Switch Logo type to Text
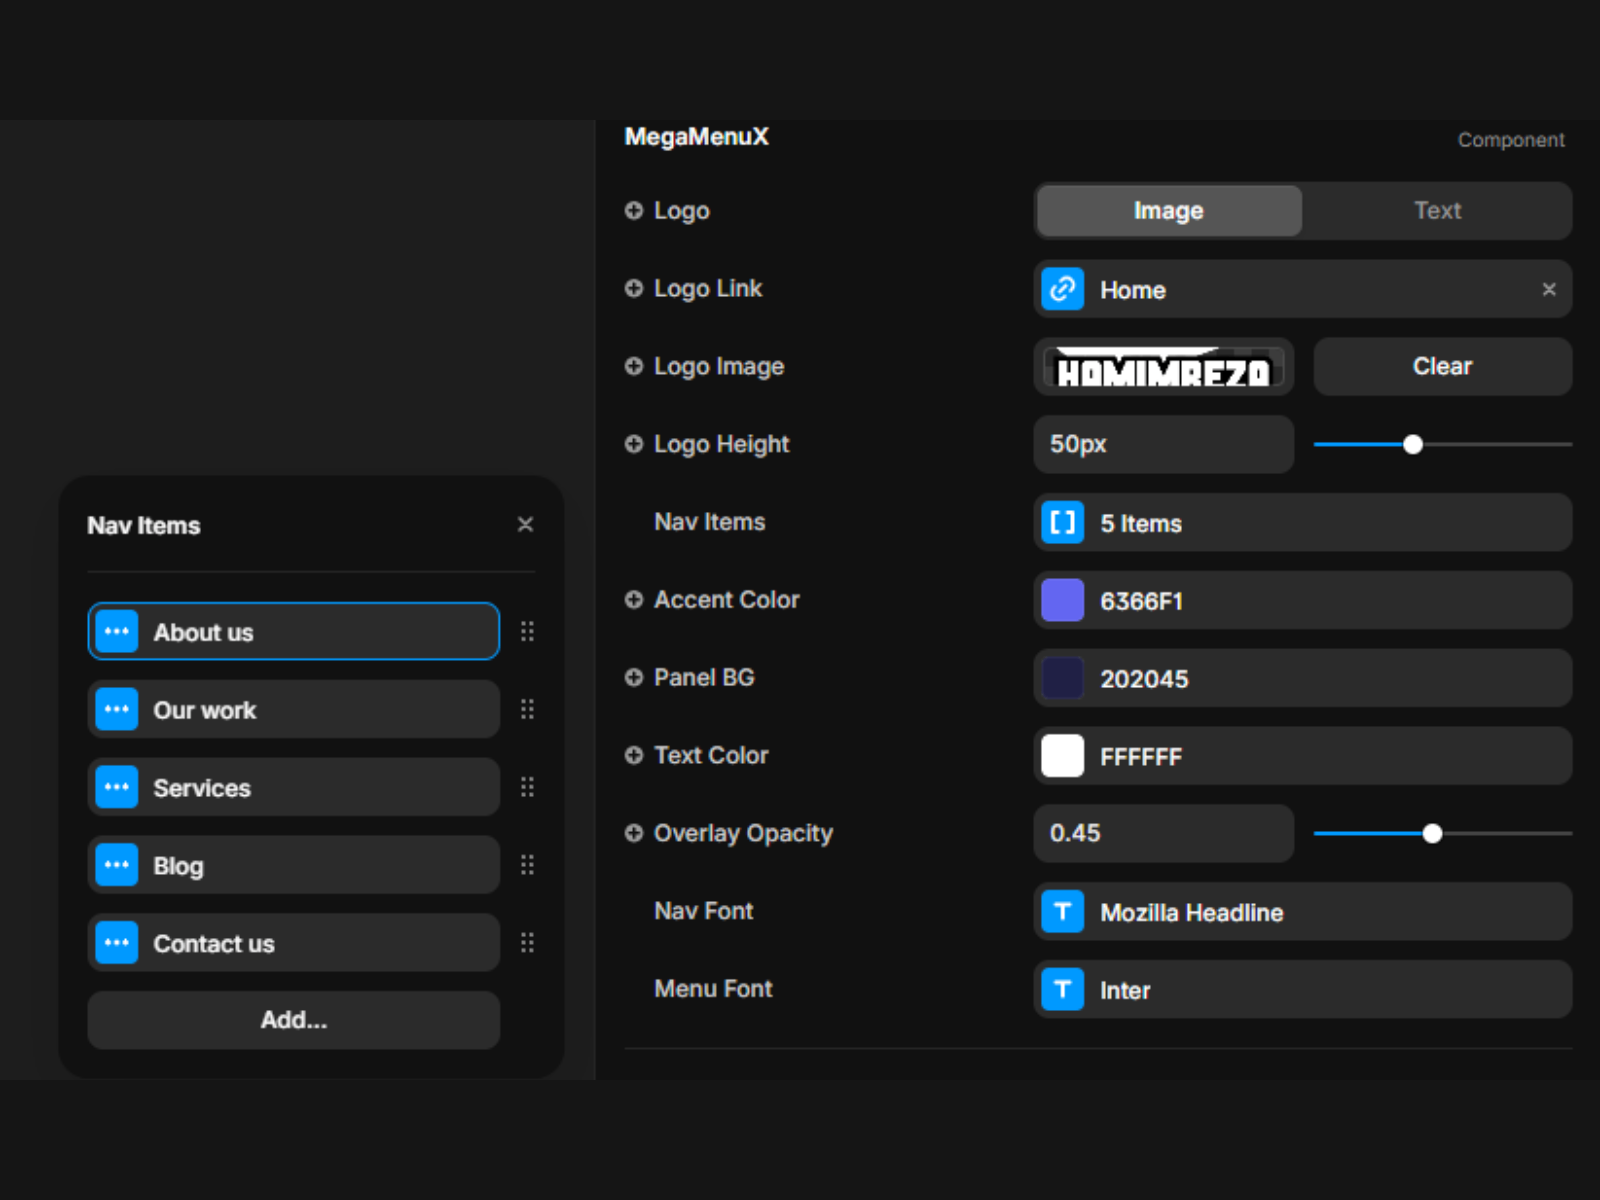 click(x=1436, y=211)
